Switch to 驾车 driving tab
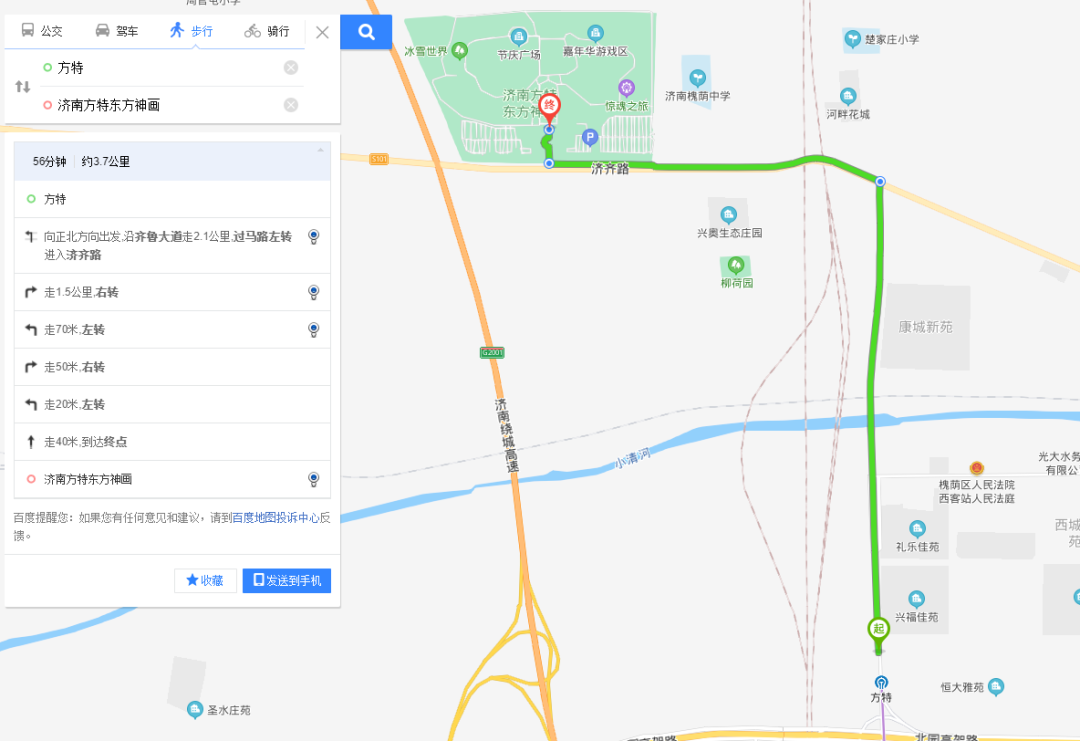1080x741 pixels. pyautogui.click(x=116, y=30)
